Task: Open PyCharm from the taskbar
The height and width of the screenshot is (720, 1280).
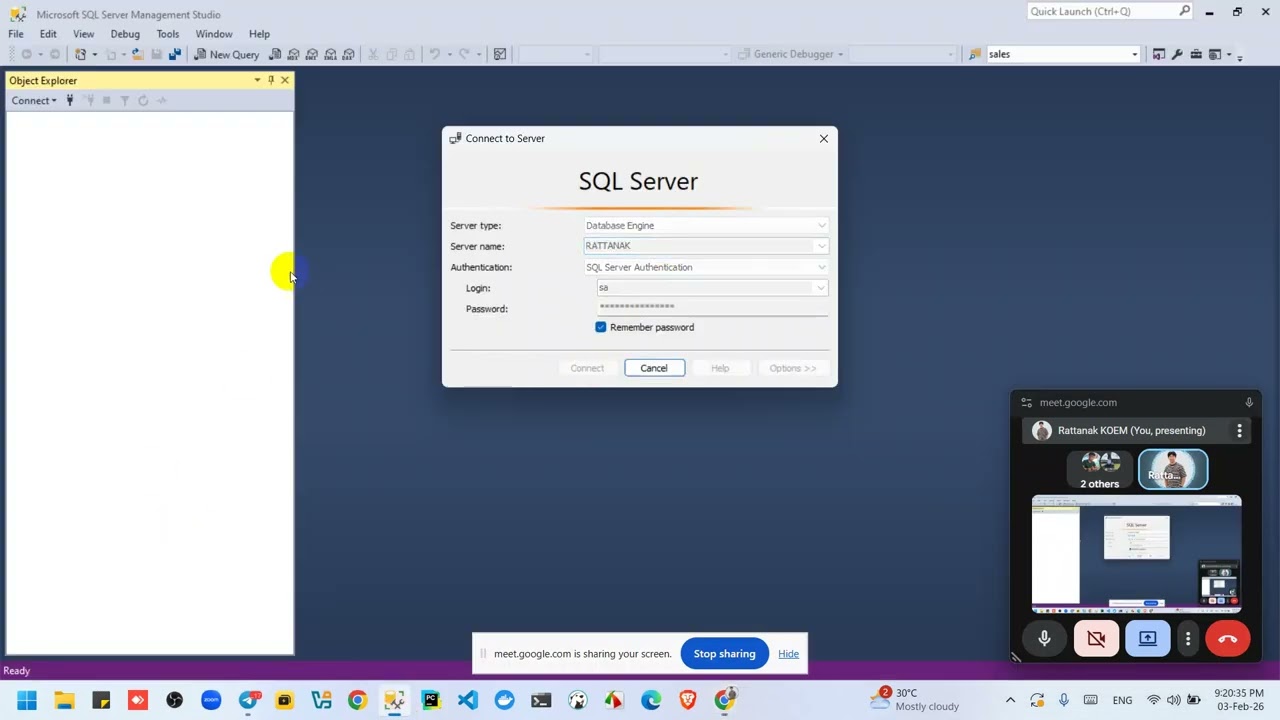Action: 431,700
